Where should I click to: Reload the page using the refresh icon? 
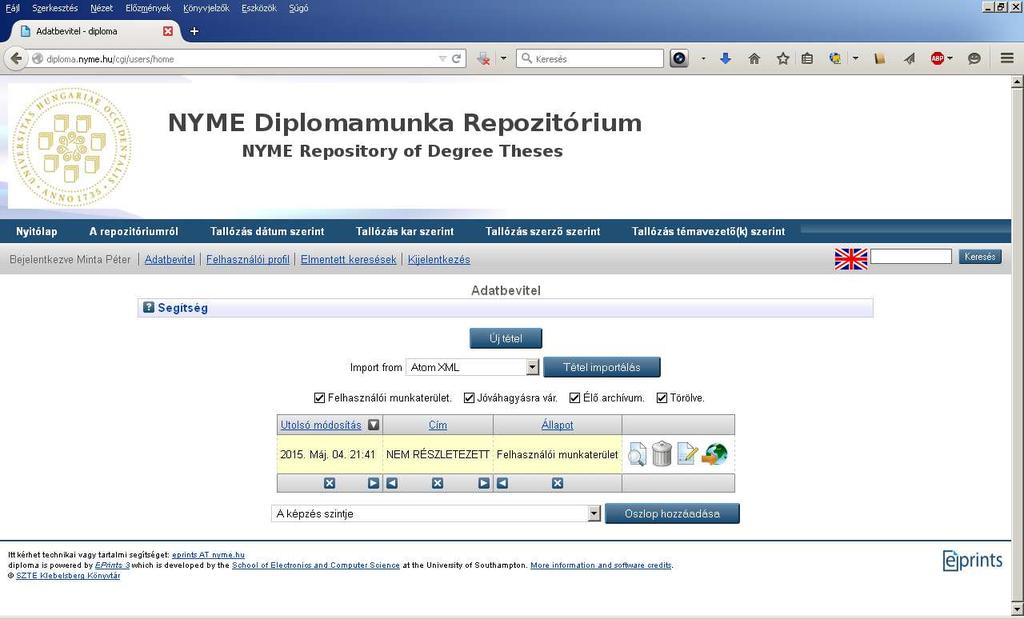click(456, 59)
